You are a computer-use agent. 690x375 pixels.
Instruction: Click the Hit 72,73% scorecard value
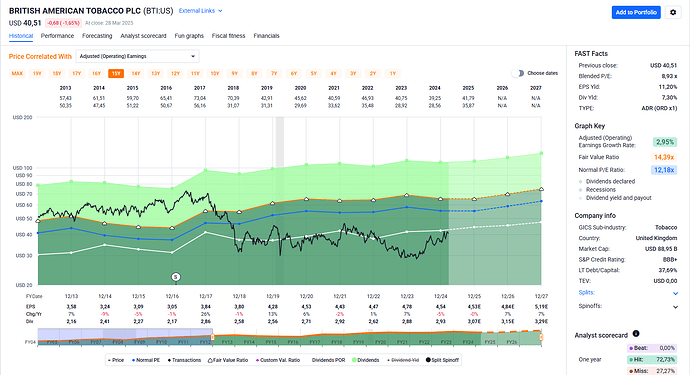click(x=652, y=360)
